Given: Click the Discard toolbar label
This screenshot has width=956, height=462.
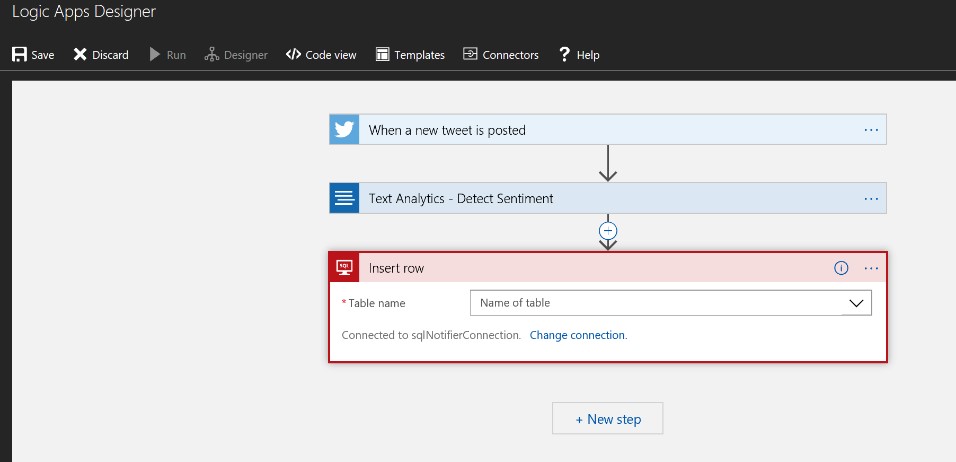Looking at the screenshot, I should click(x=110, y=55).
